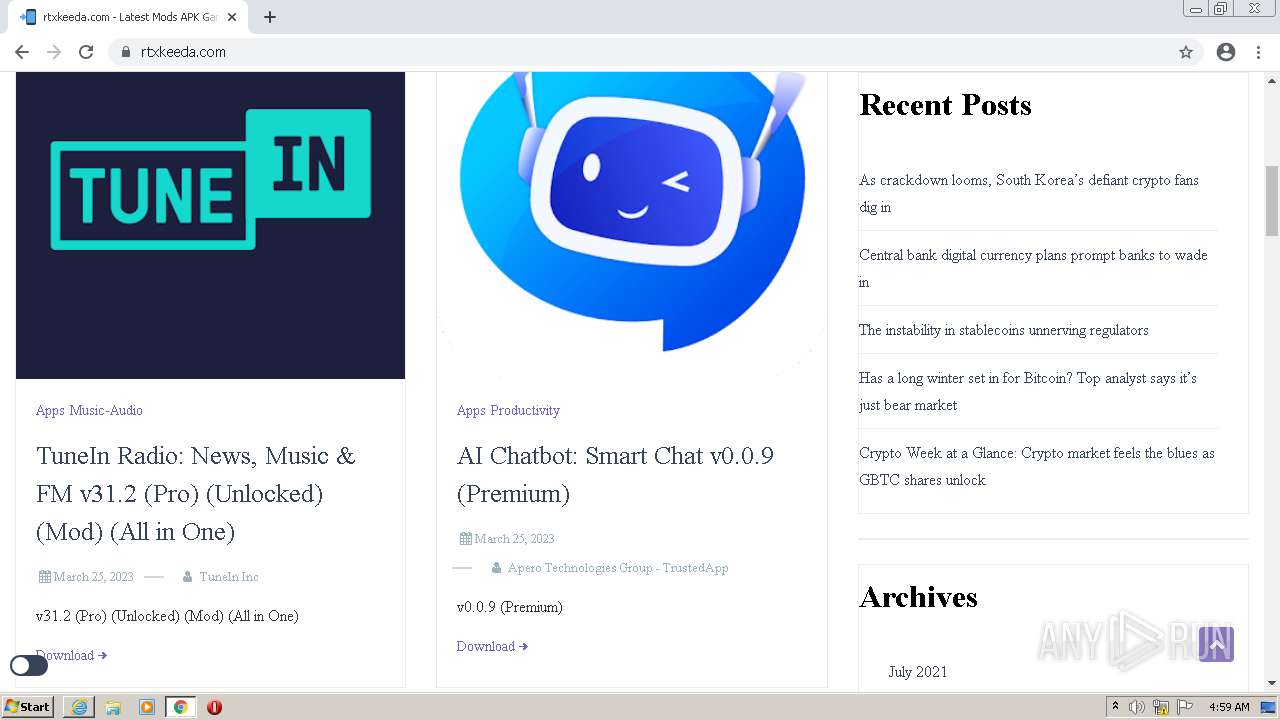1280x720 pixels.
Task: Download TuneIn Radio mod
Action: pyautogui.click(x=71, y=656)
